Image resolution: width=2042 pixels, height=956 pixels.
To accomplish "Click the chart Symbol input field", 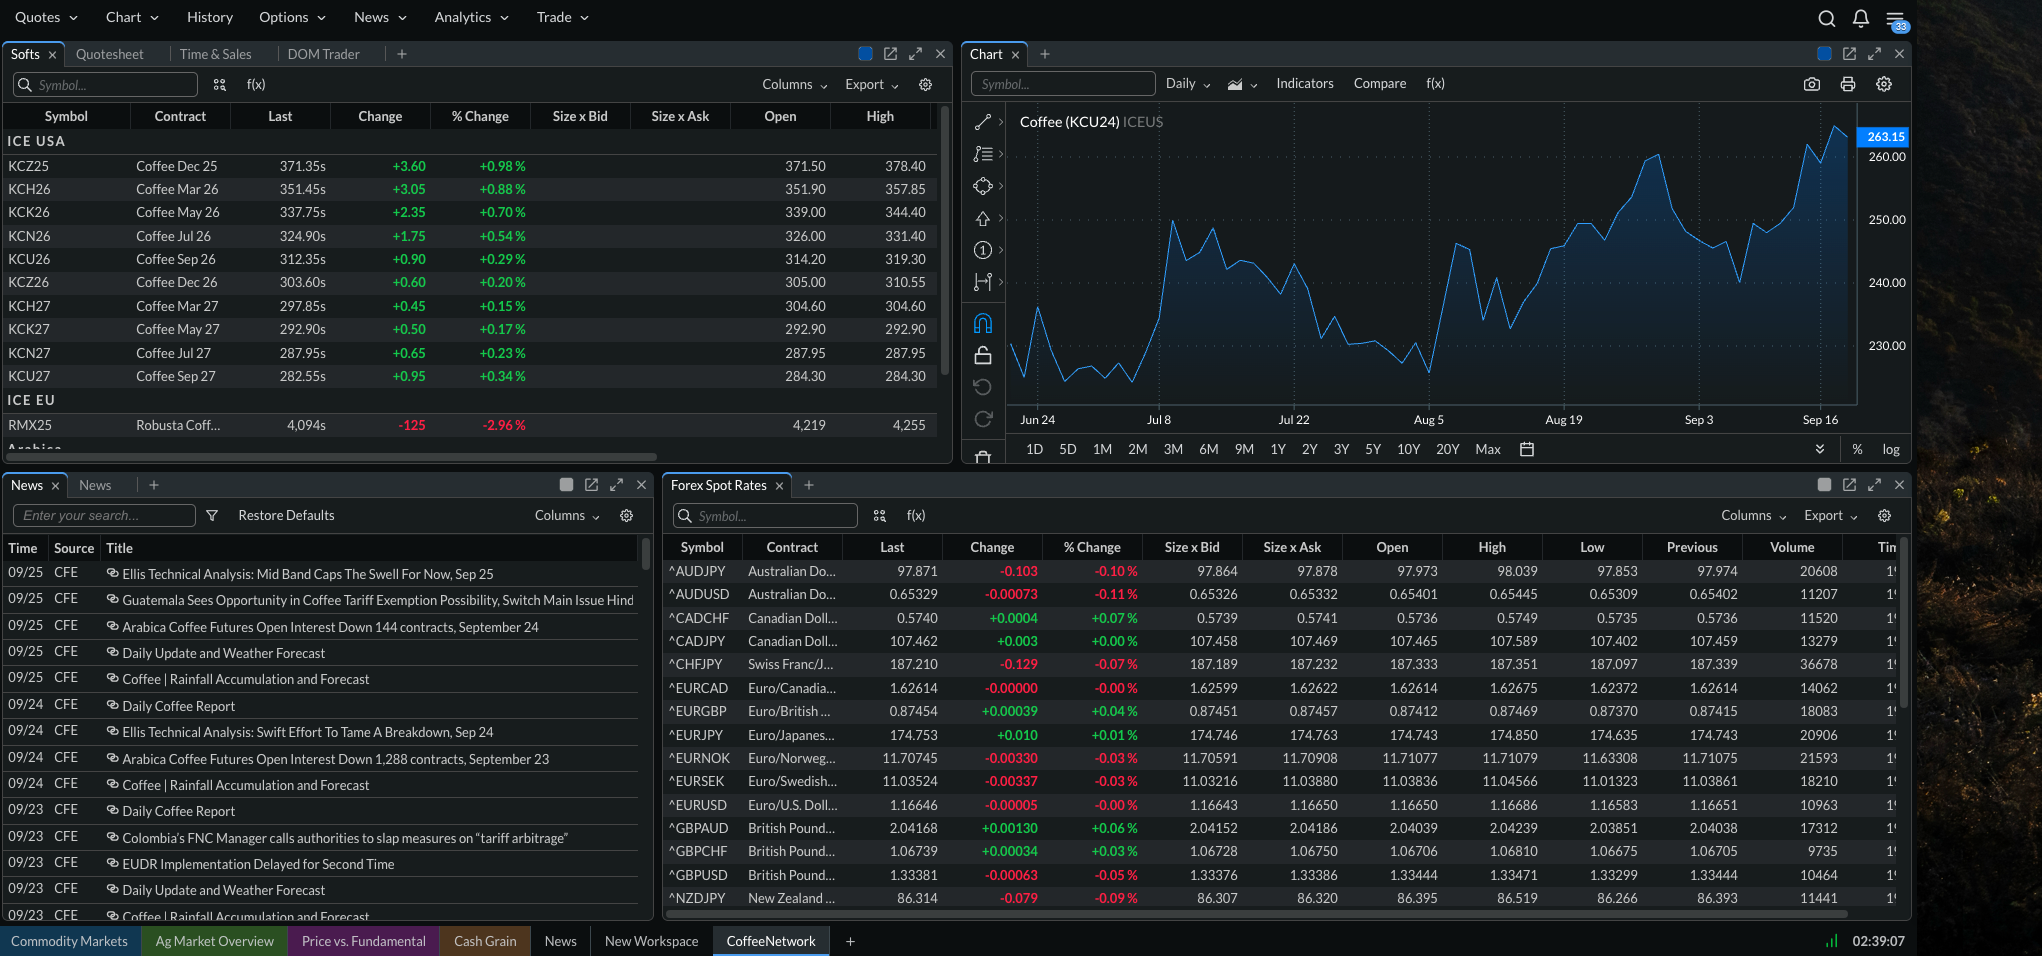I will coord(1063,84).
